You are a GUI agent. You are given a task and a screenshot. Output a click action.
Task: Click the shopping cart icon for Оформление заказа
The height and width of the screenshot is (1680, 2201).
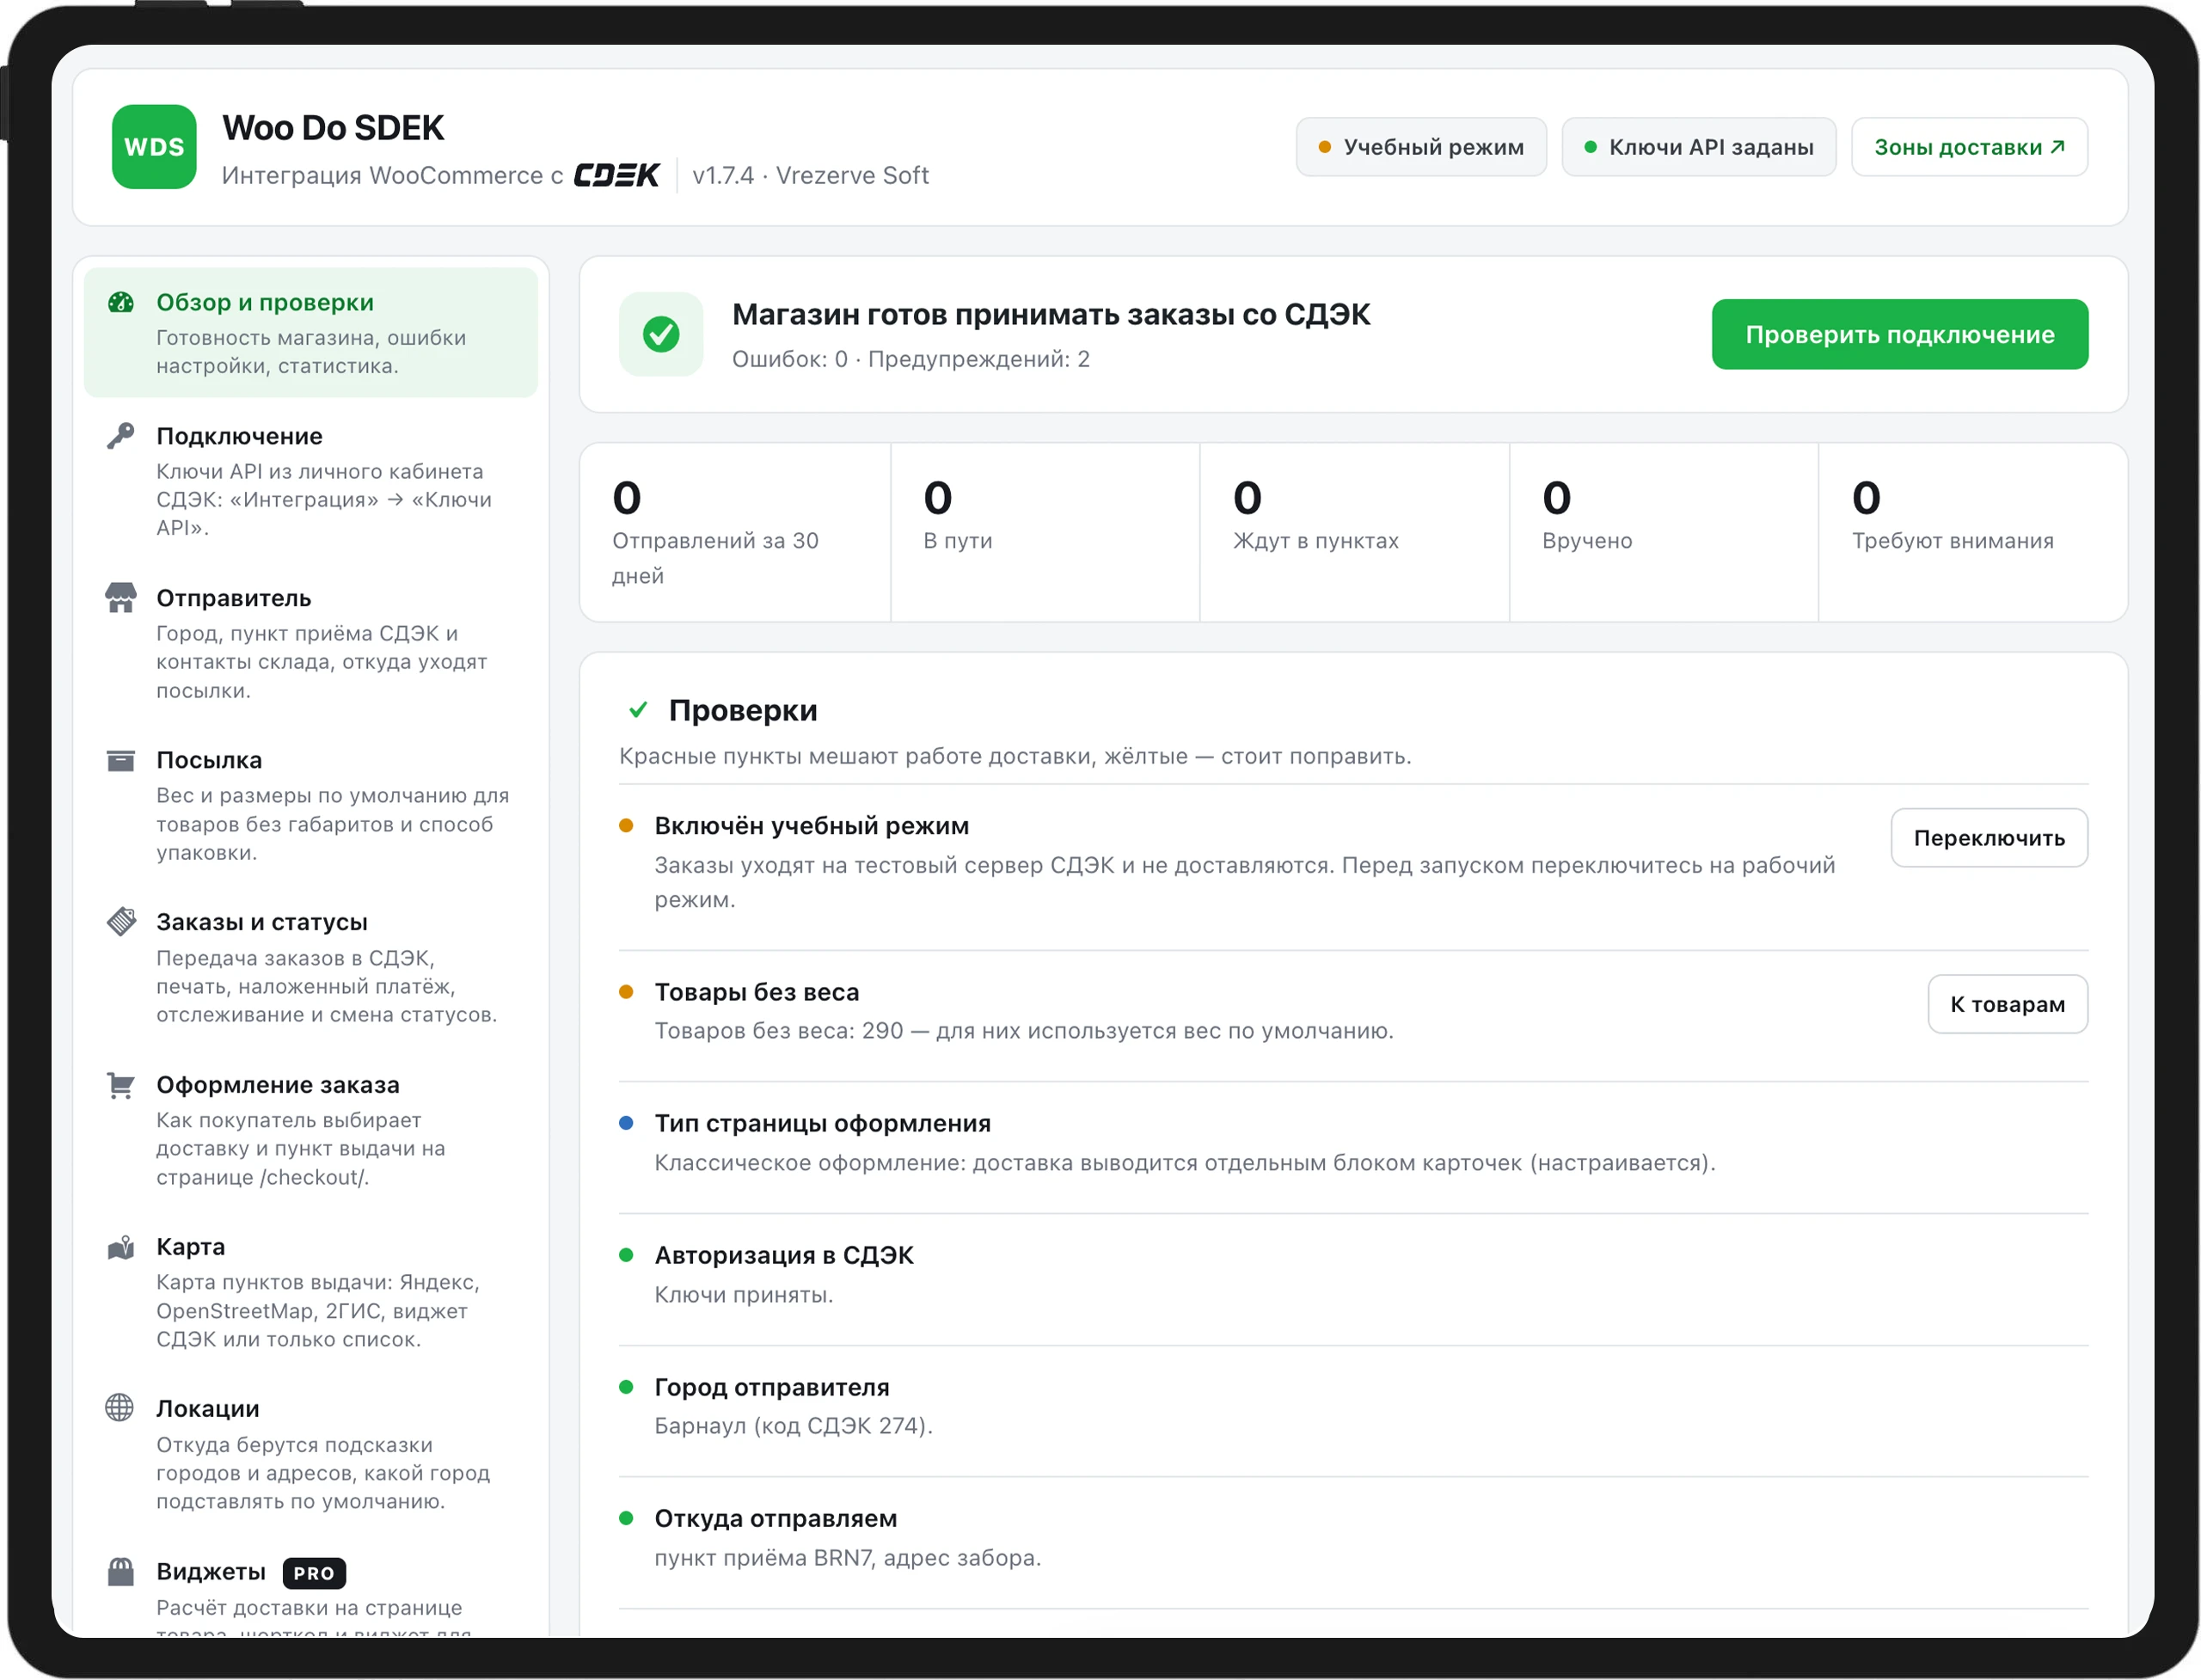121,1085
